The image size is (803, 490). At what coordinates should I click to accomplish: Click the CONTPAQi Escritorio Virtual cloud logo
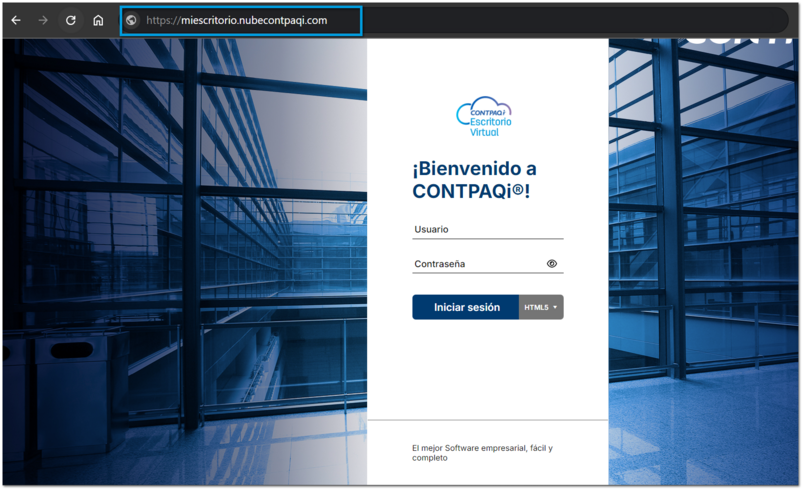[484, 116]
